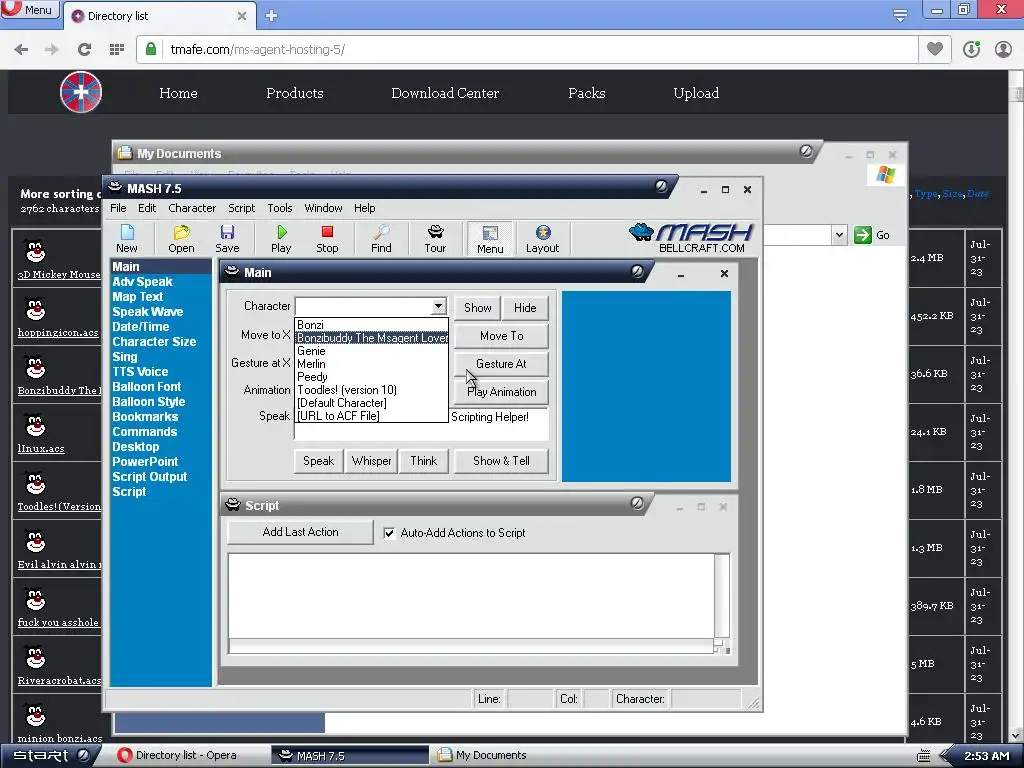Click inside the script text area
1024x768 pixels.
click(x=472, y=596)
